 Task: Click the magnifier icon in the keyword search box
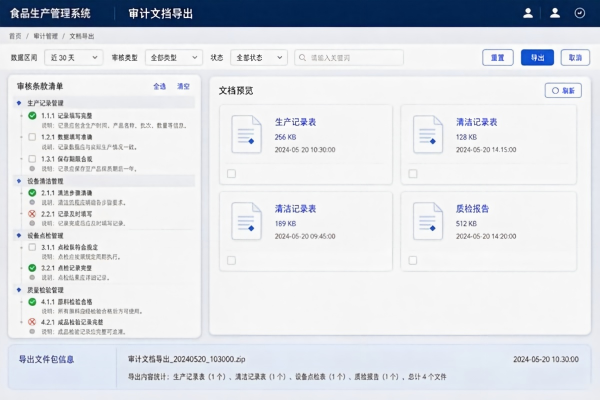302,58
